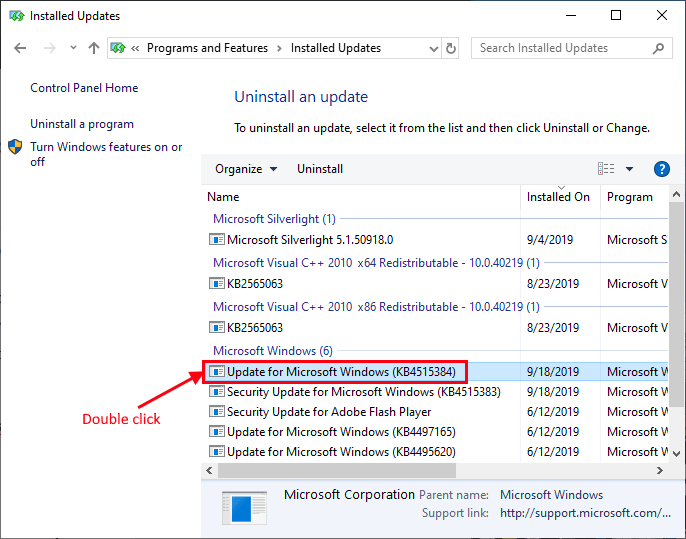Open the support.microsoft.com support link
This screenshot has height=539, width=686.
tap(585, 513)
